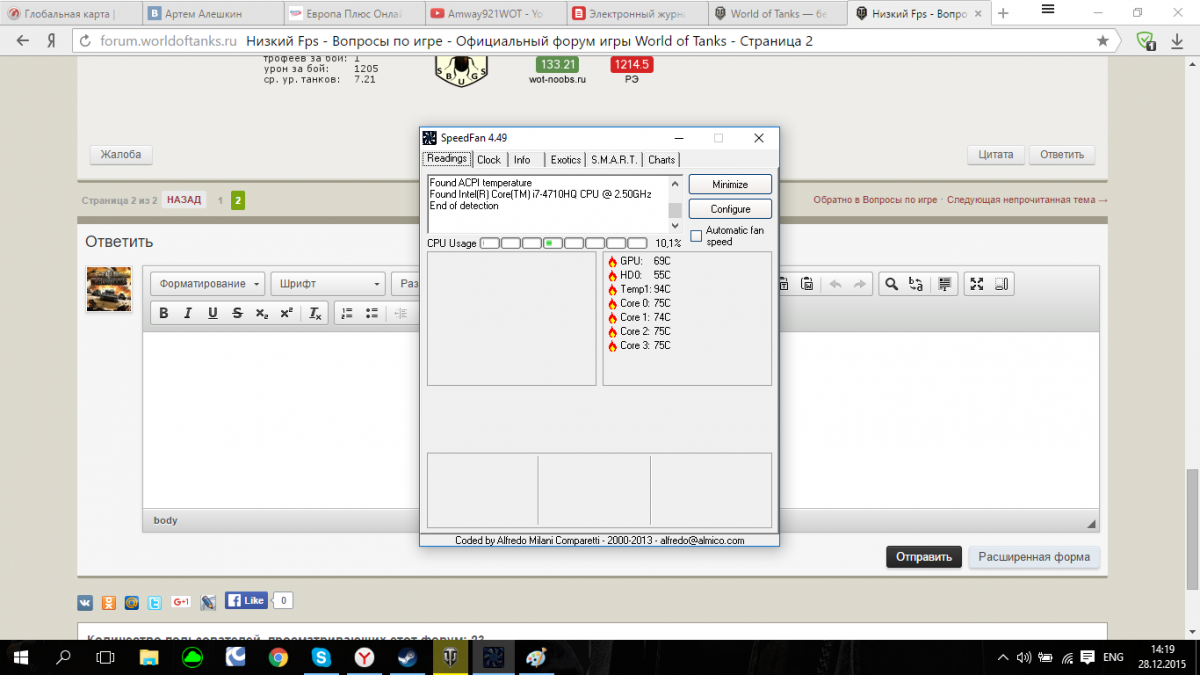Click the SpeedFan Minimize button

[730, 184]
